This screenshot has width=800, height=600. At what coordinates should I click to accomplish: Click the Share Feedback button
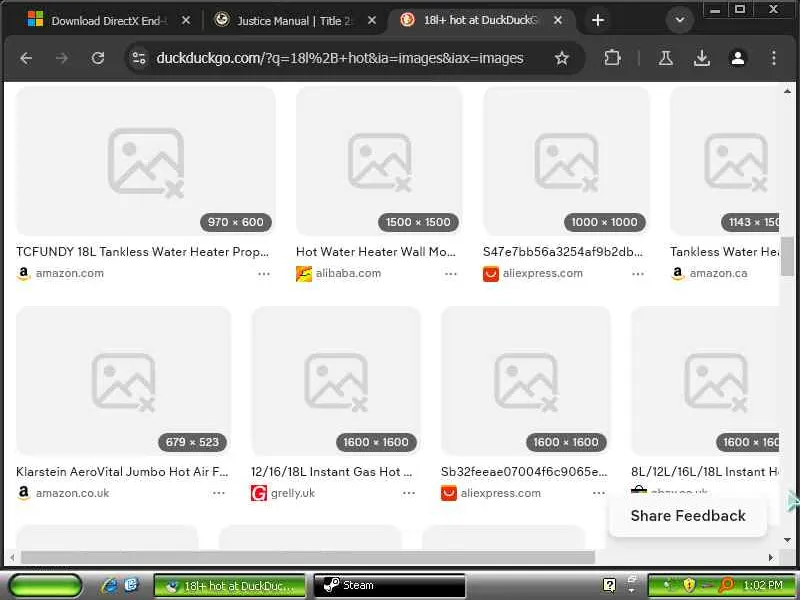[688, 516]
